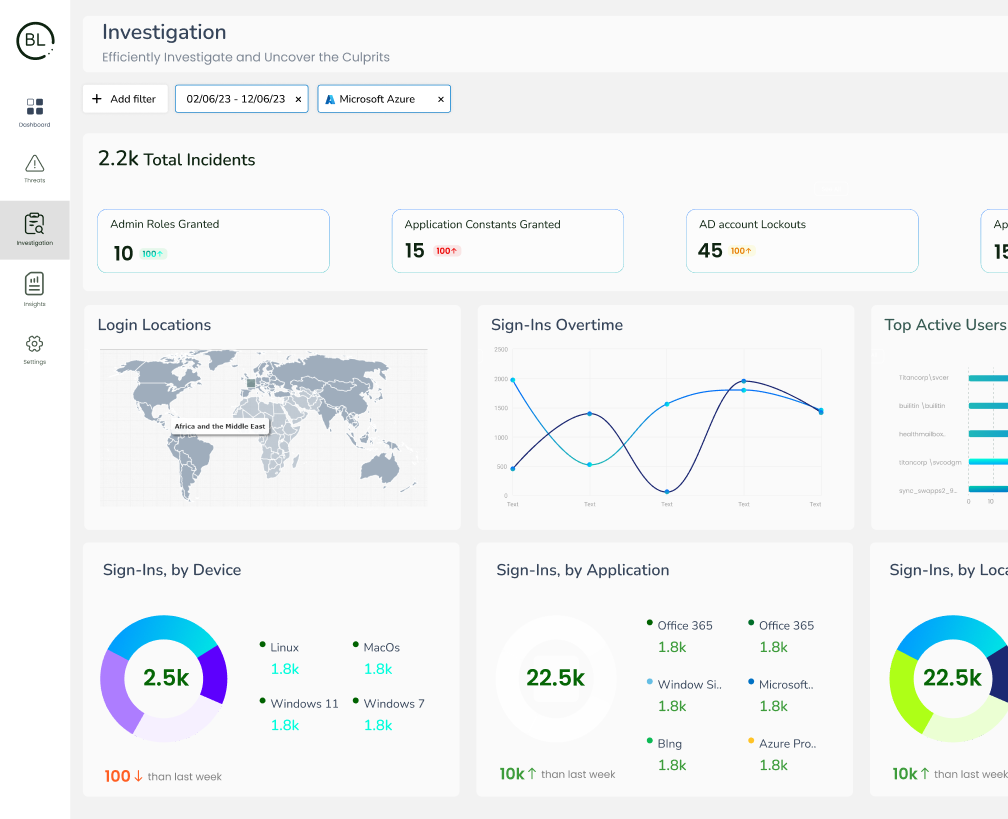Click the Sign-Ins, by Device title
Image resolution: width=1008 pixels, height=819 pixels.
pyautogui.click(x=172, y=570)
